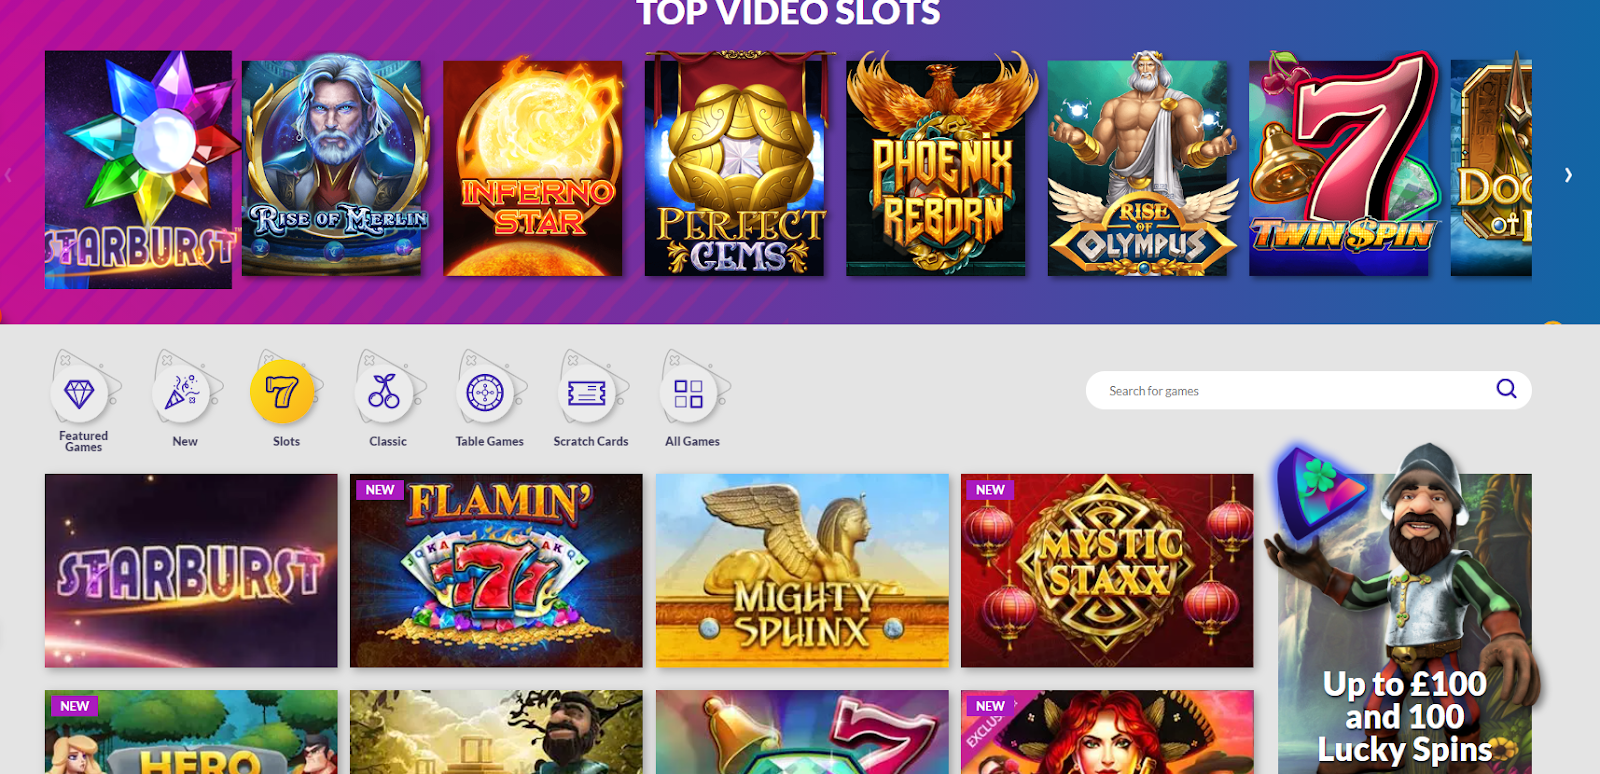The image size is (1600, 774).
Task: Go back with carousel left arrow
Action: pos(8,175)
